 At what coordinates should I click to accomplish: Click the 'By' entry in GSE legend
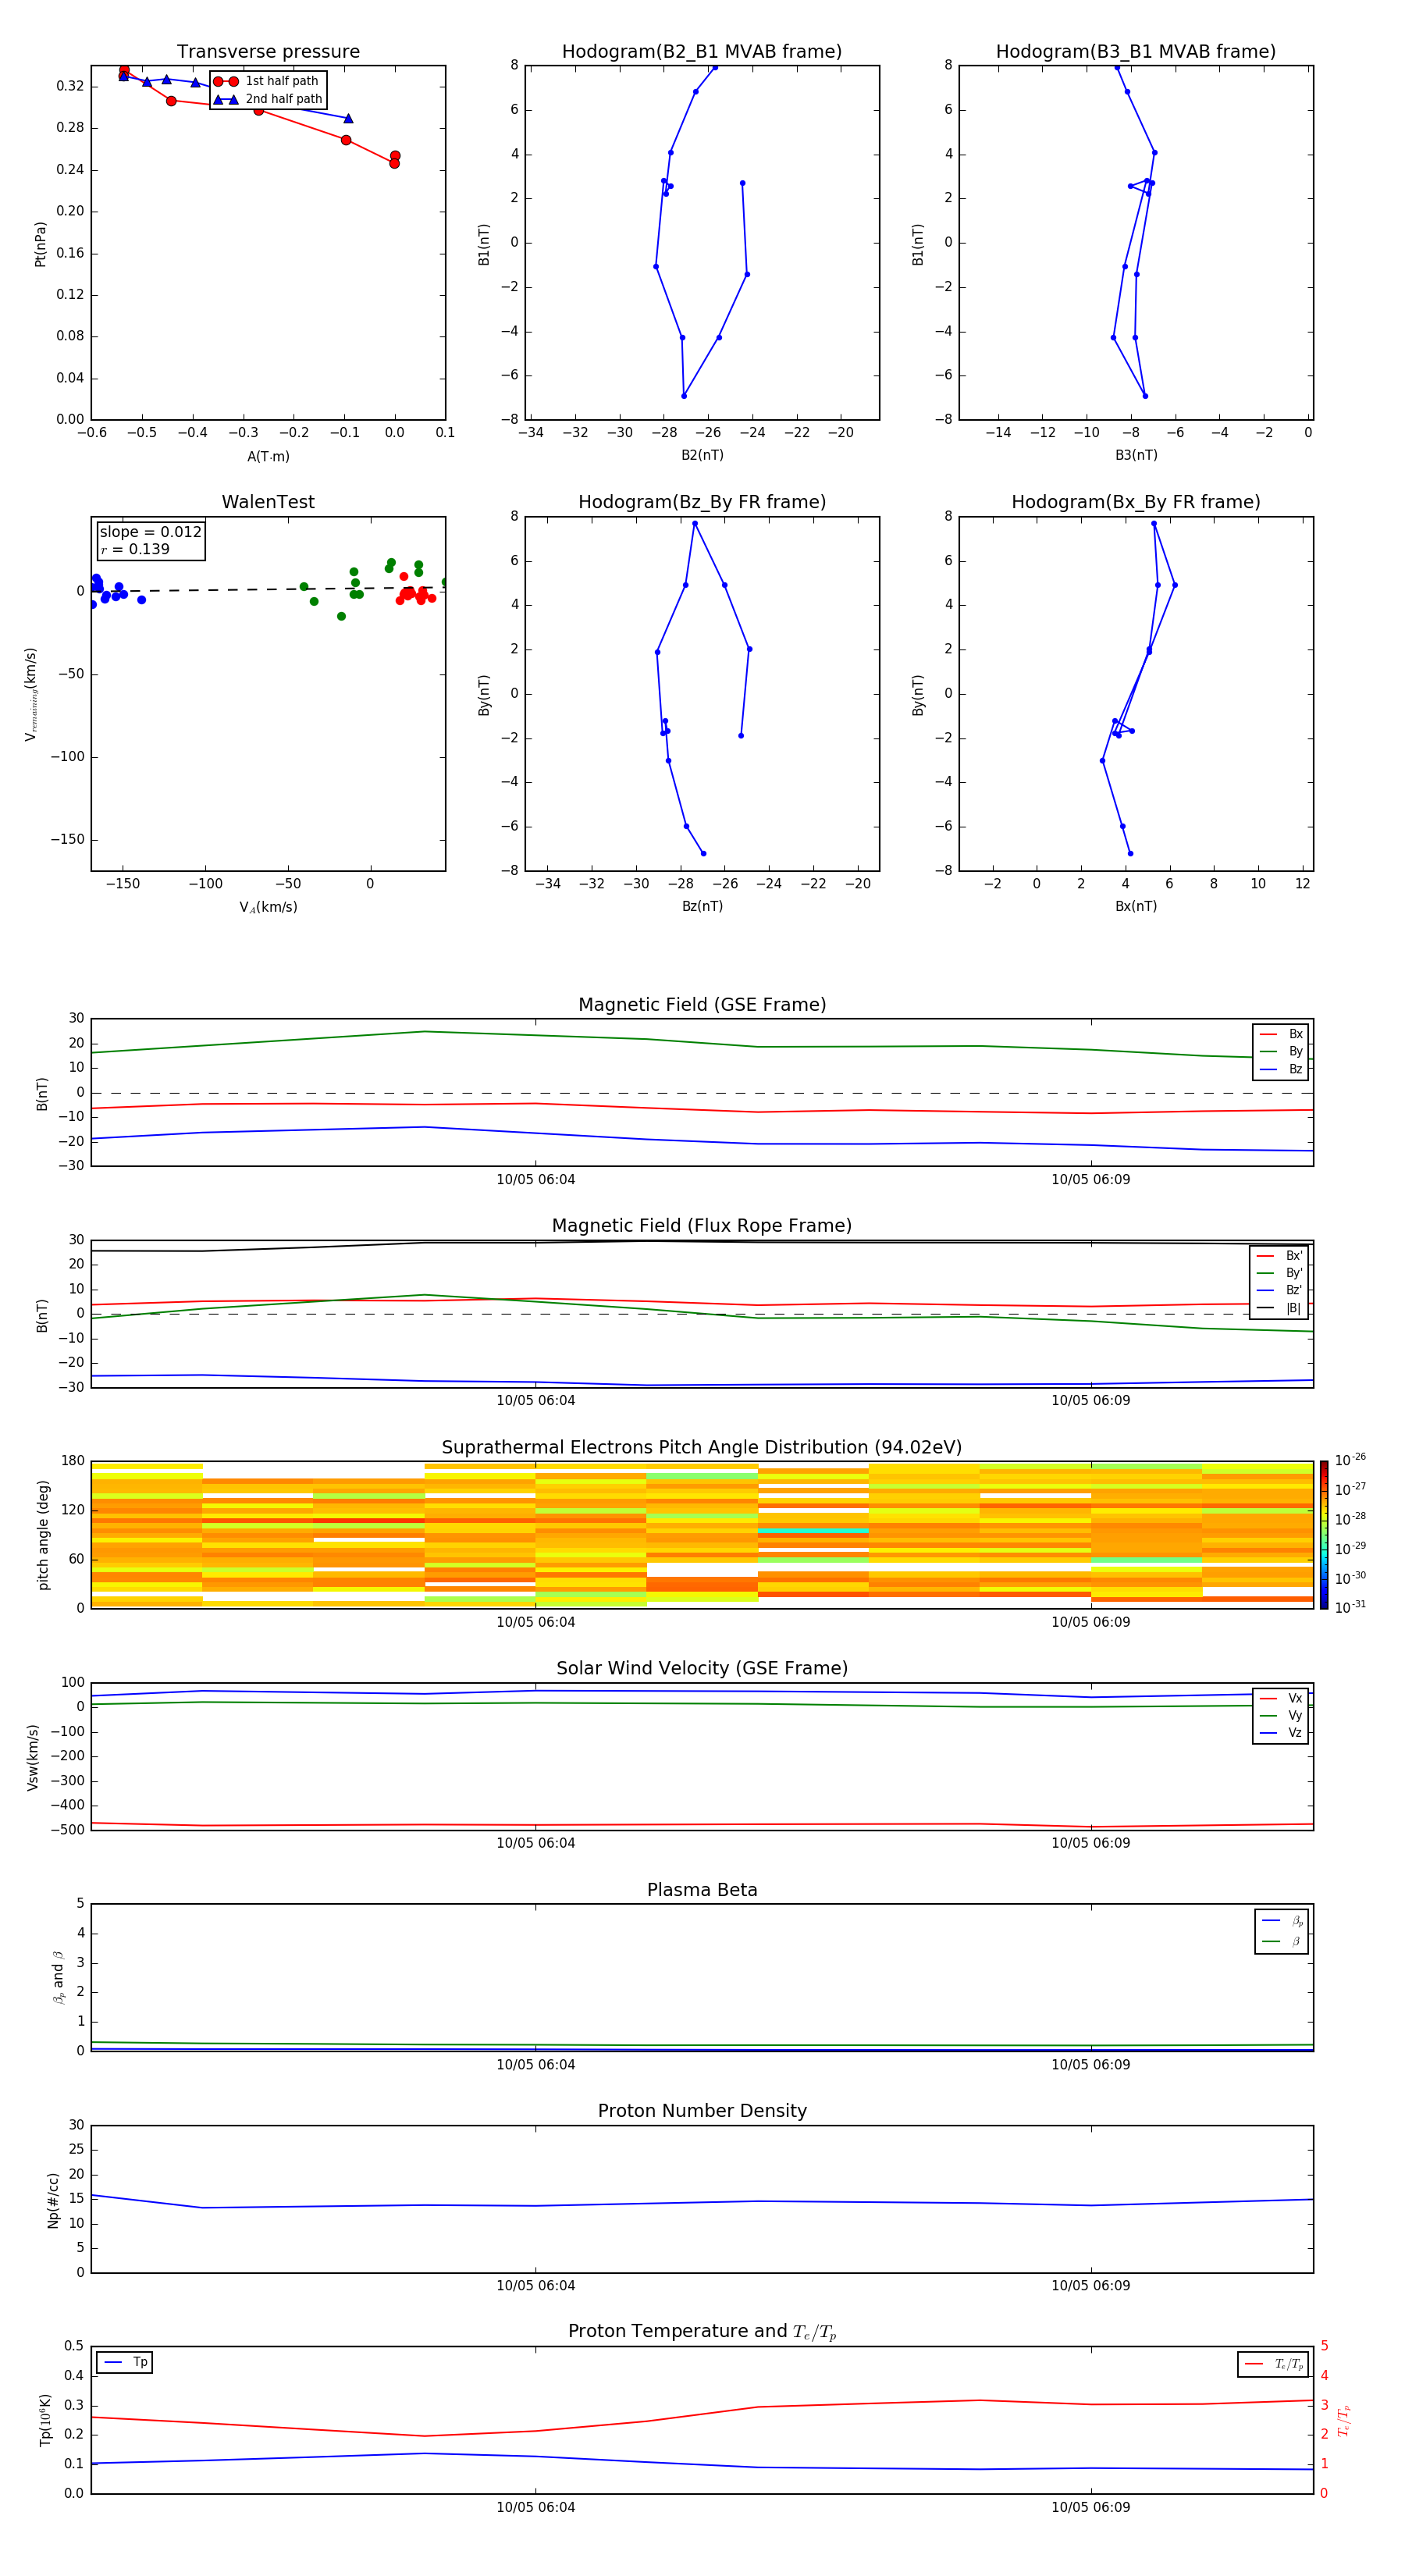pos(1281,1052)
